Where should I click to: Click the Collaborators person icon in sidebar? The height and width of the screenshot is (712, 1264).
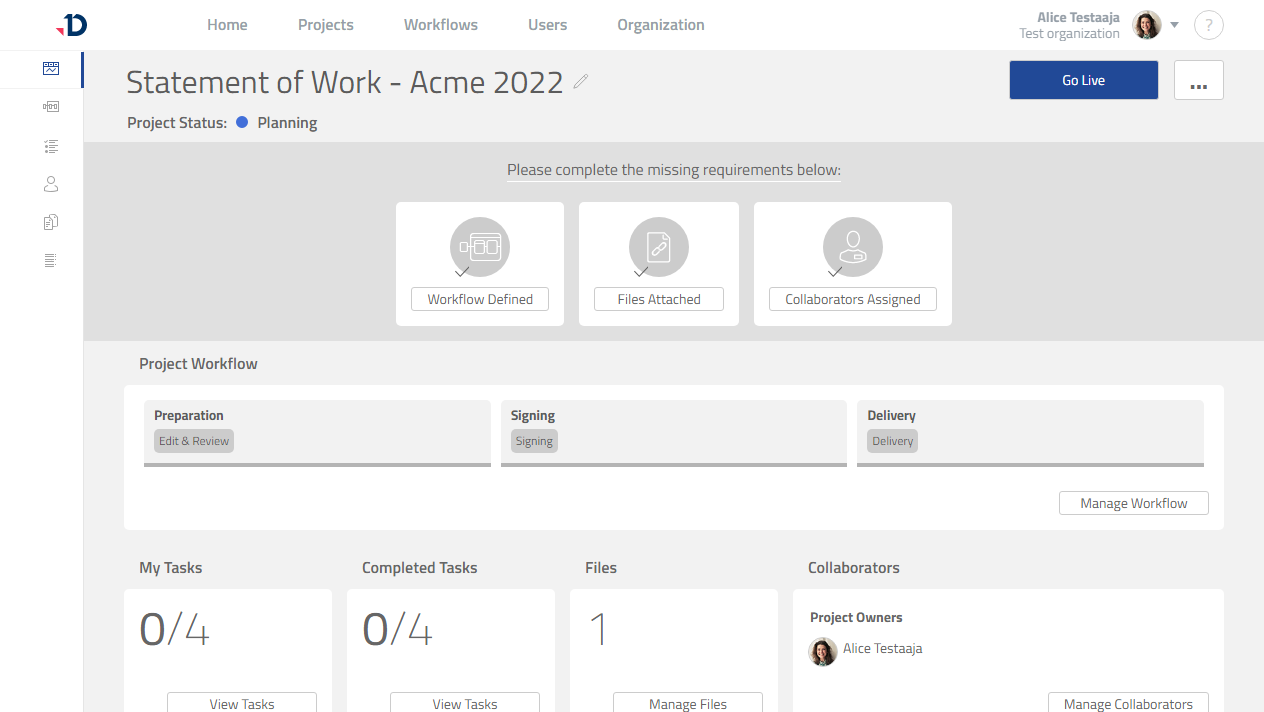pos(50,183)
